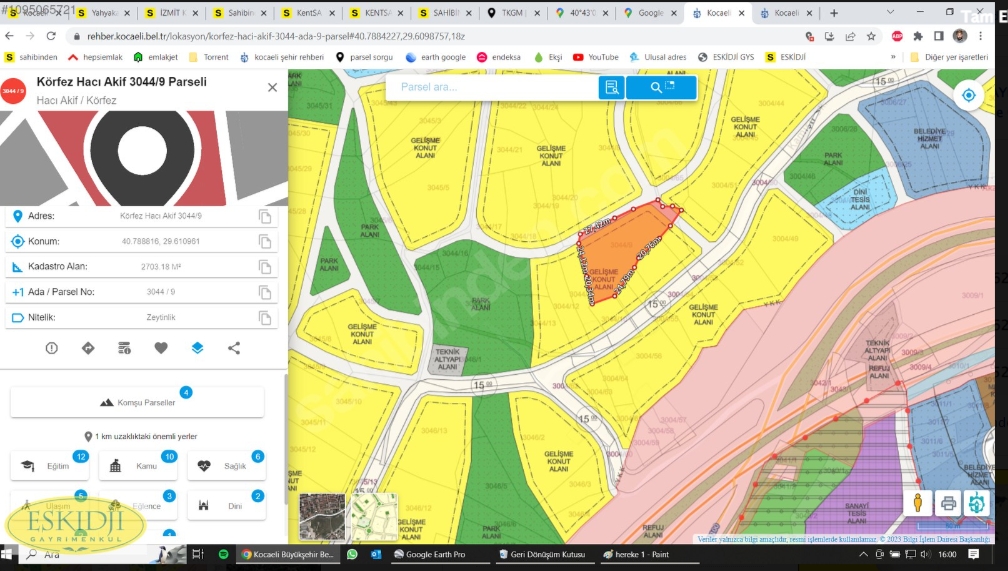
Task: Show nearby Eğitim places
Action: 50,466
